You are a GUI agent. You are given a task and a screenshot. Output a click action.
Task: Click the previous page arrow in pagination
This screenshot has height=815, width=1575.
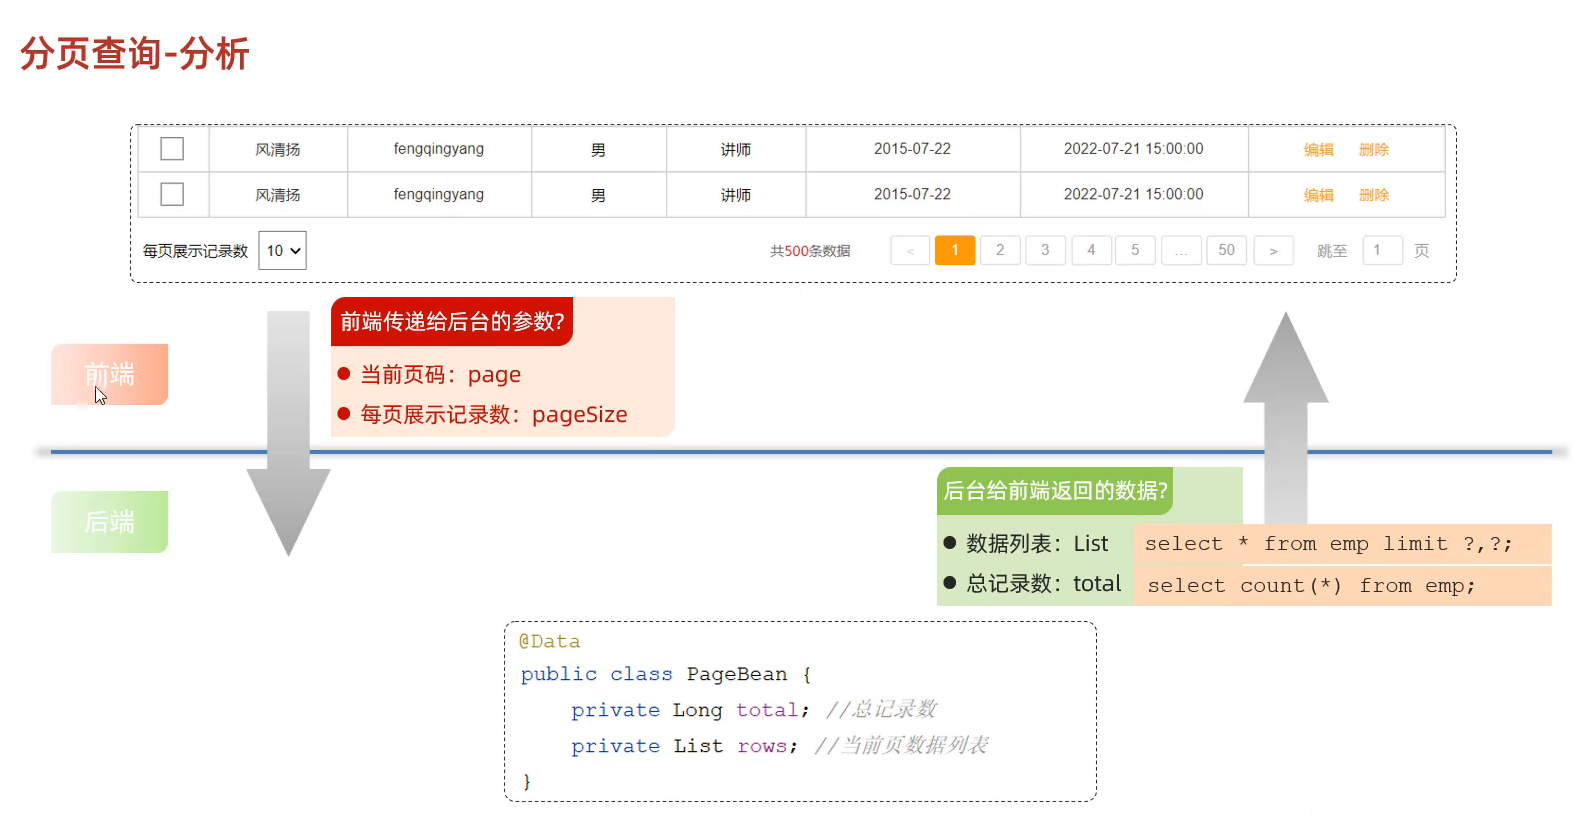pyautogui.click(x=910, y=251)
